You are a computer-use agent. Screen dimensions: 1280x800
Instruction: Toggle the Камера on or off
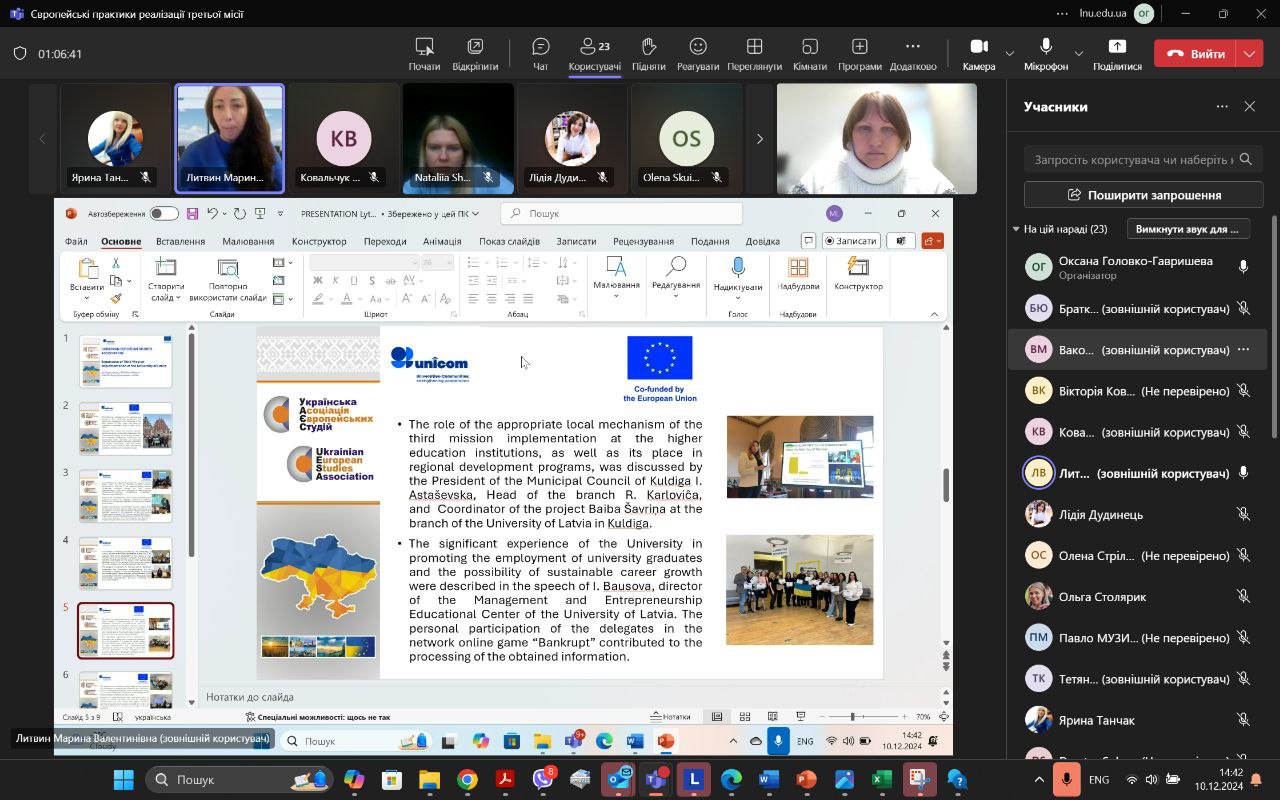(979, 54)
